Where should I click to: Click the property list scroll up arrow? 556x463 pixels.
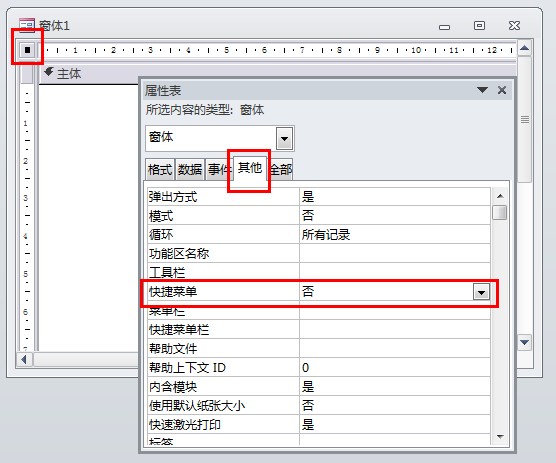[x=500, y=196]
